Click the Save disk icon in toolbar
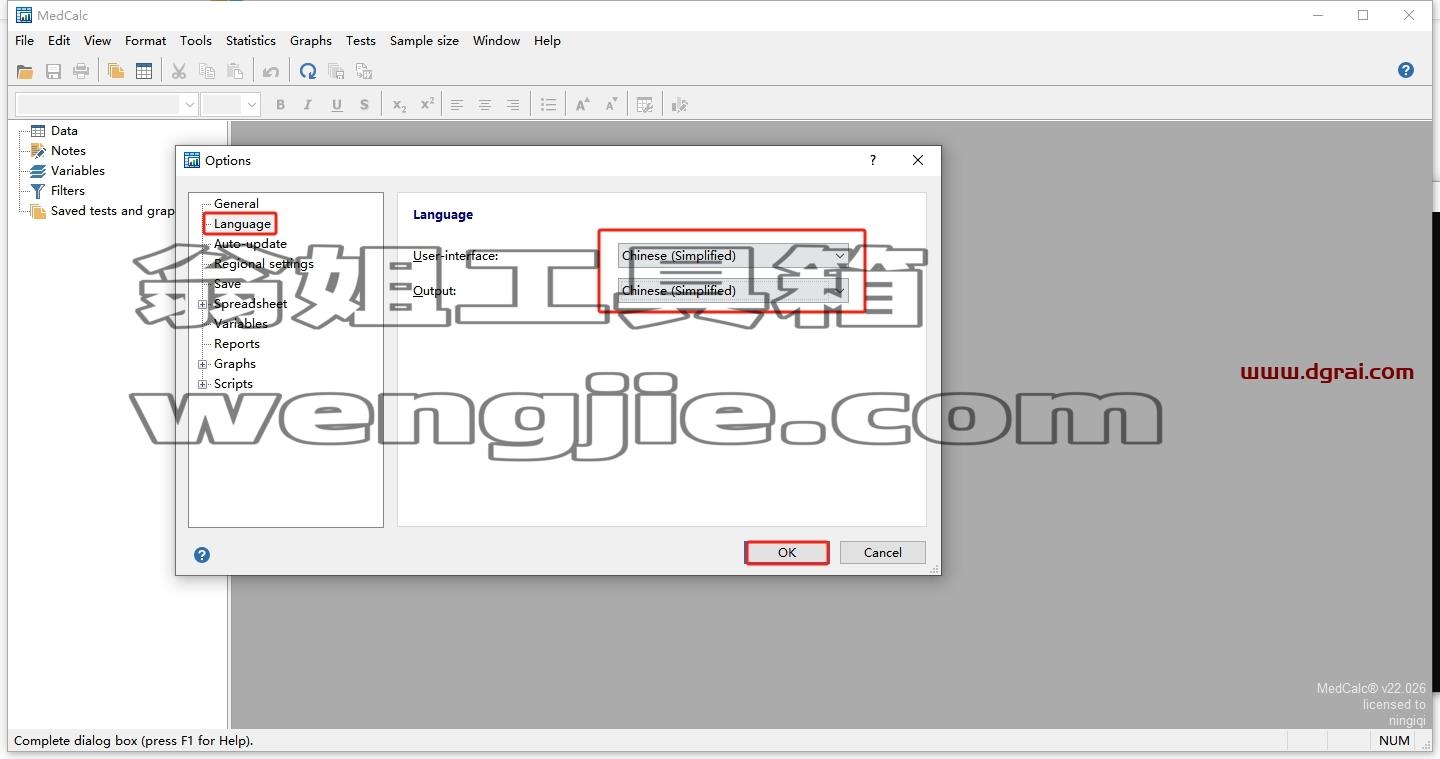Viewport: 1440px width, 759px height. click(53, 71)
